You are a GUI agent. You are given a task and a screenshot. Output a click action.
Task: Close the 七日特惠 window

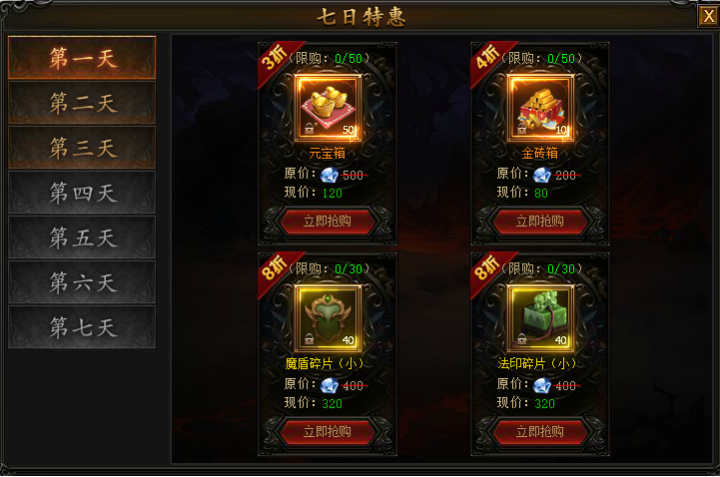coord(708,17)
